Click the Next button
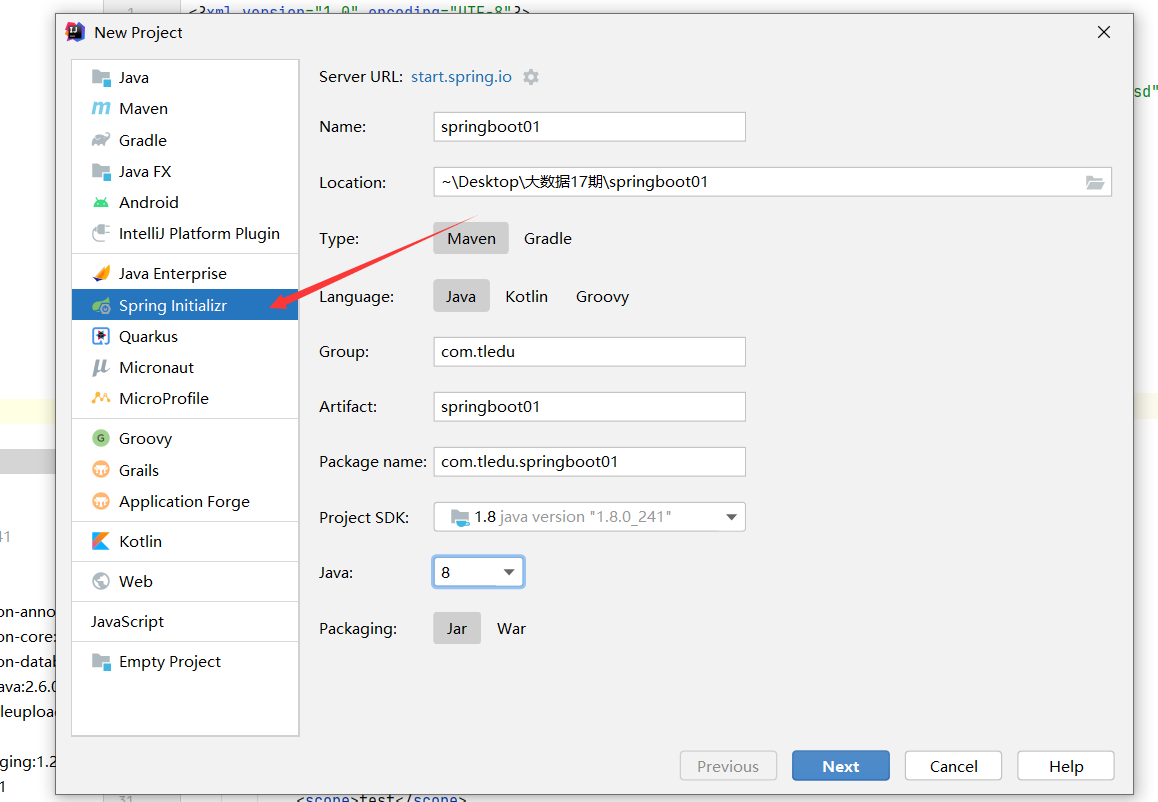1158x802 pixels. 840,766
